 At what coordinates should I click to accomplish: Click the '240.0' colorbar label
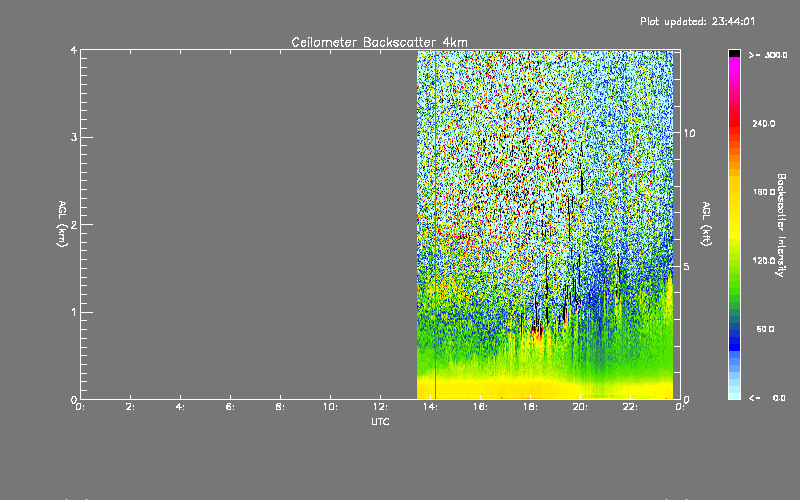pyautogui.click(x=764, y=124)
